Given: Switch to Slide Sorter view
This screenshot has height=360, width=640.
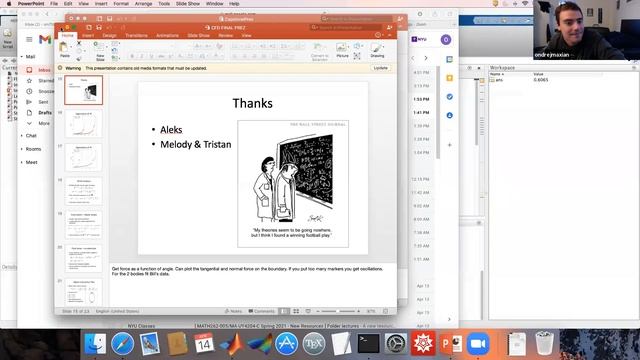Looking at the screenshot, I should [296, 311].
